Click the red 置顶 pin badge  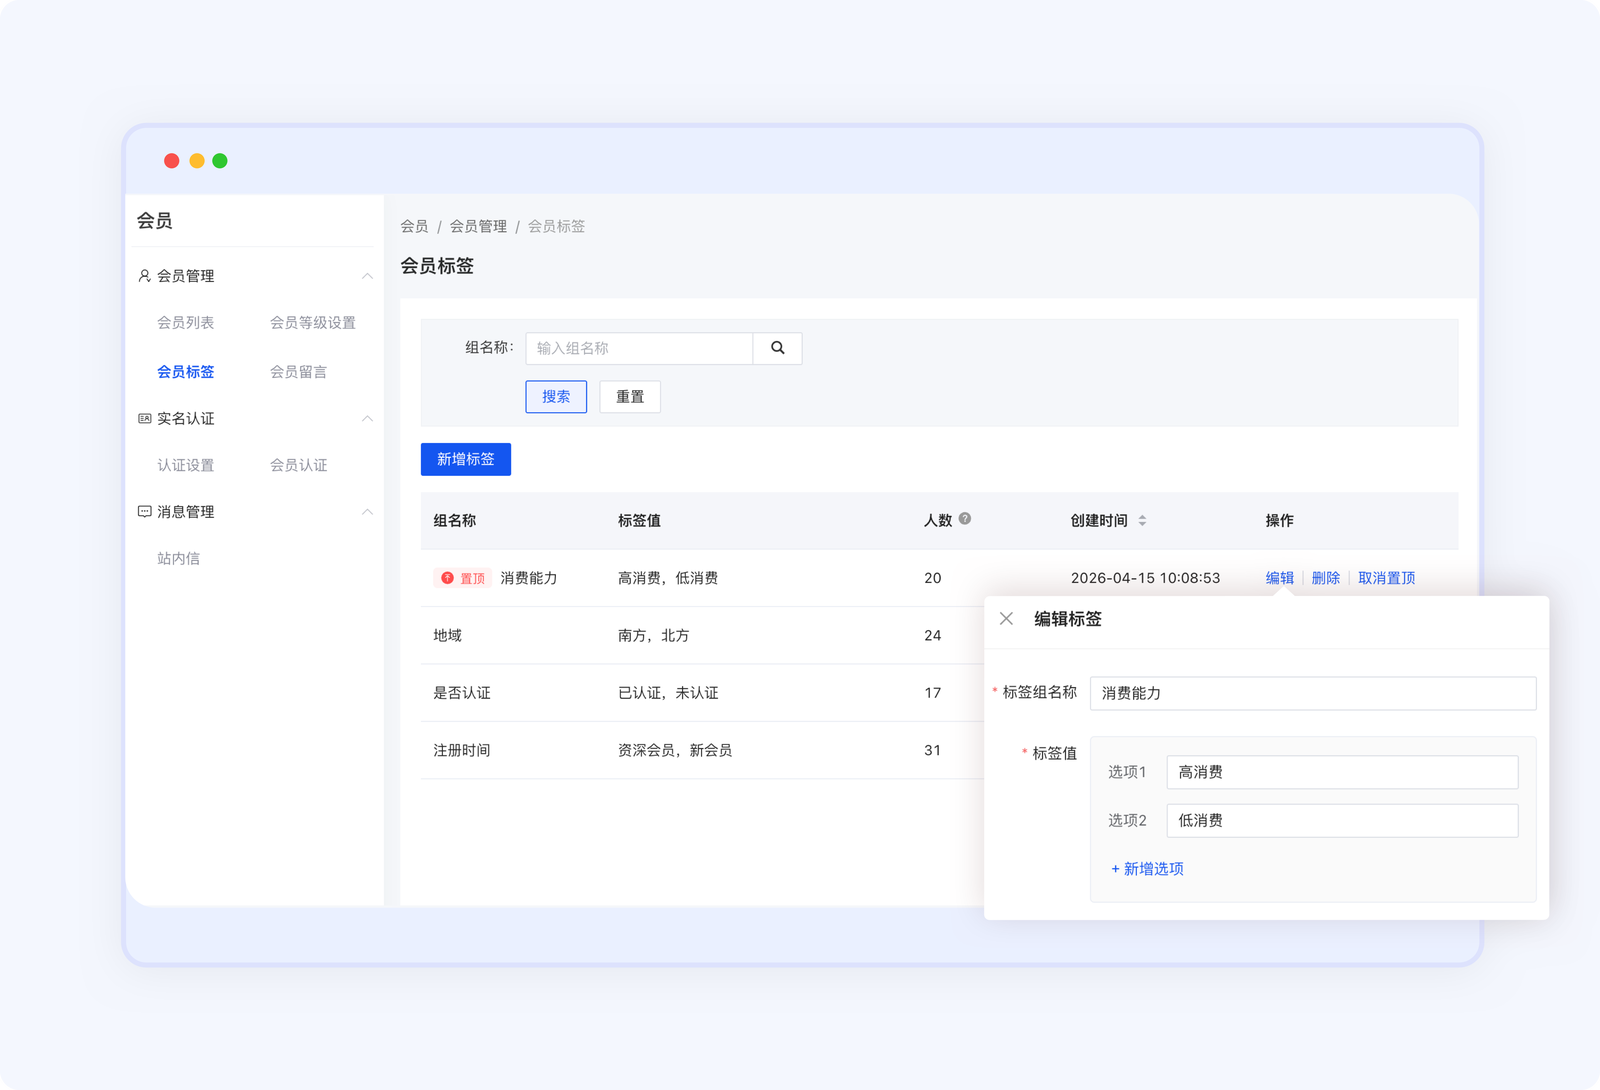tap(463, 578)
